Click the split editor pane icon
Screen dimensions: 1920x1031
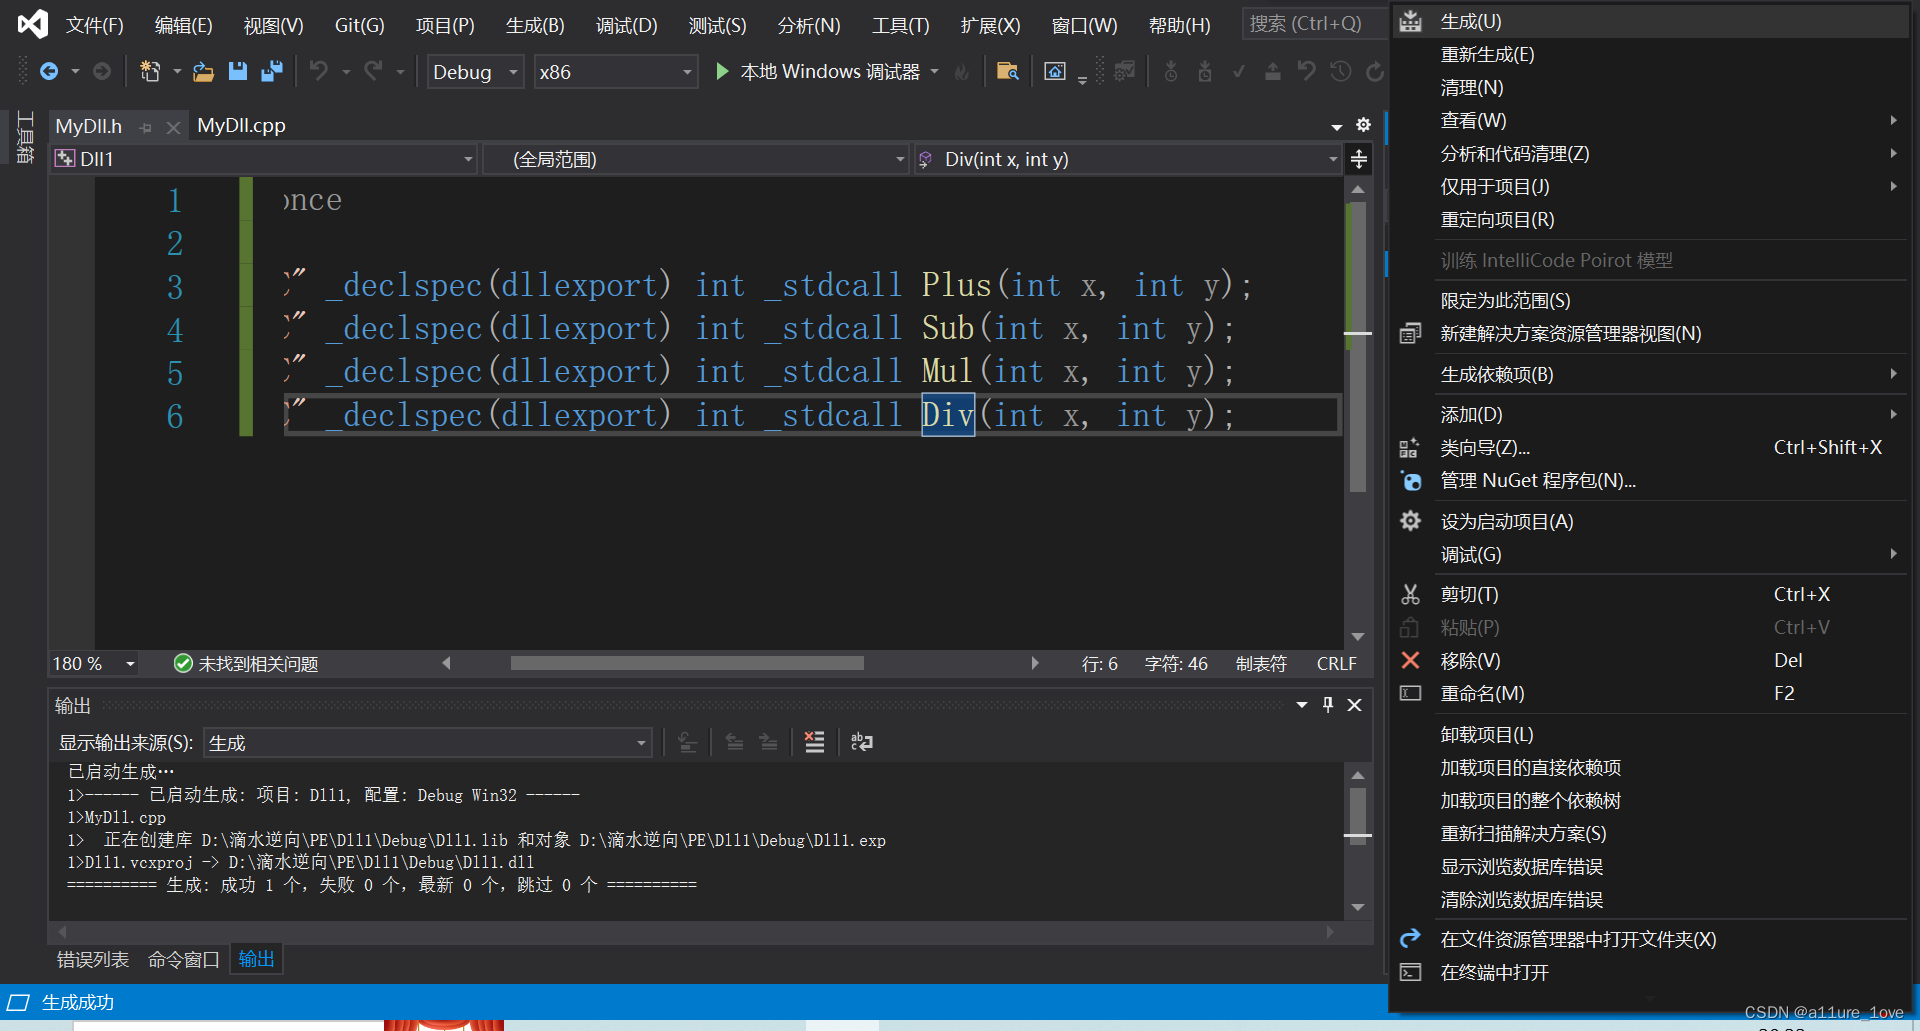point(1359,159)
